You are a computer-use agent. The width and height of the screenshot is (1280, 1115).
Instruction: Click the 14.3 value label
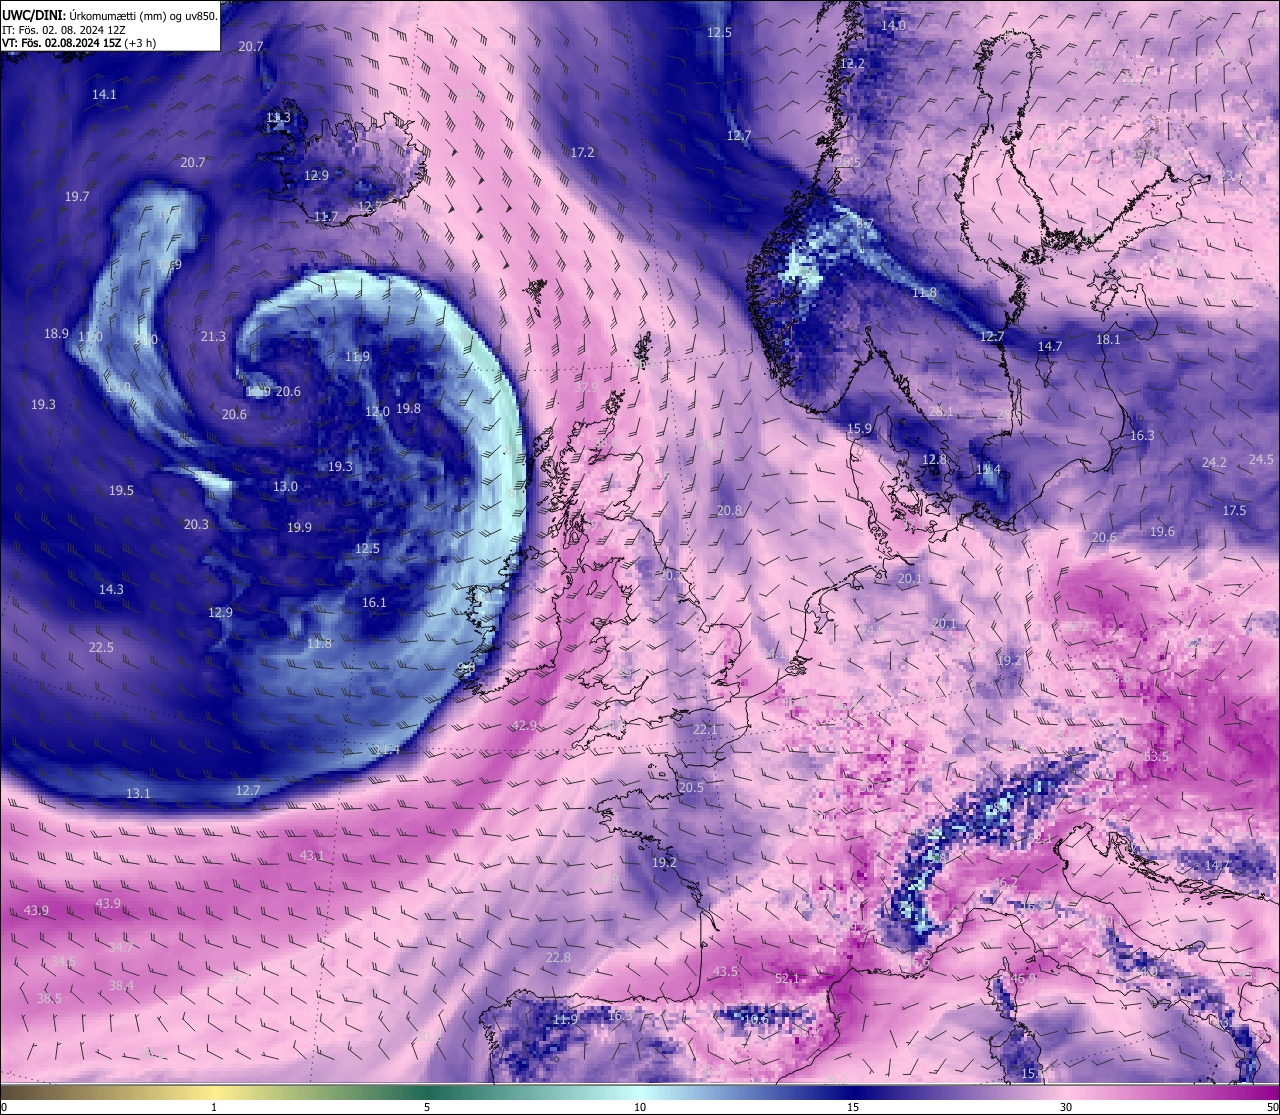click(111, 590)
